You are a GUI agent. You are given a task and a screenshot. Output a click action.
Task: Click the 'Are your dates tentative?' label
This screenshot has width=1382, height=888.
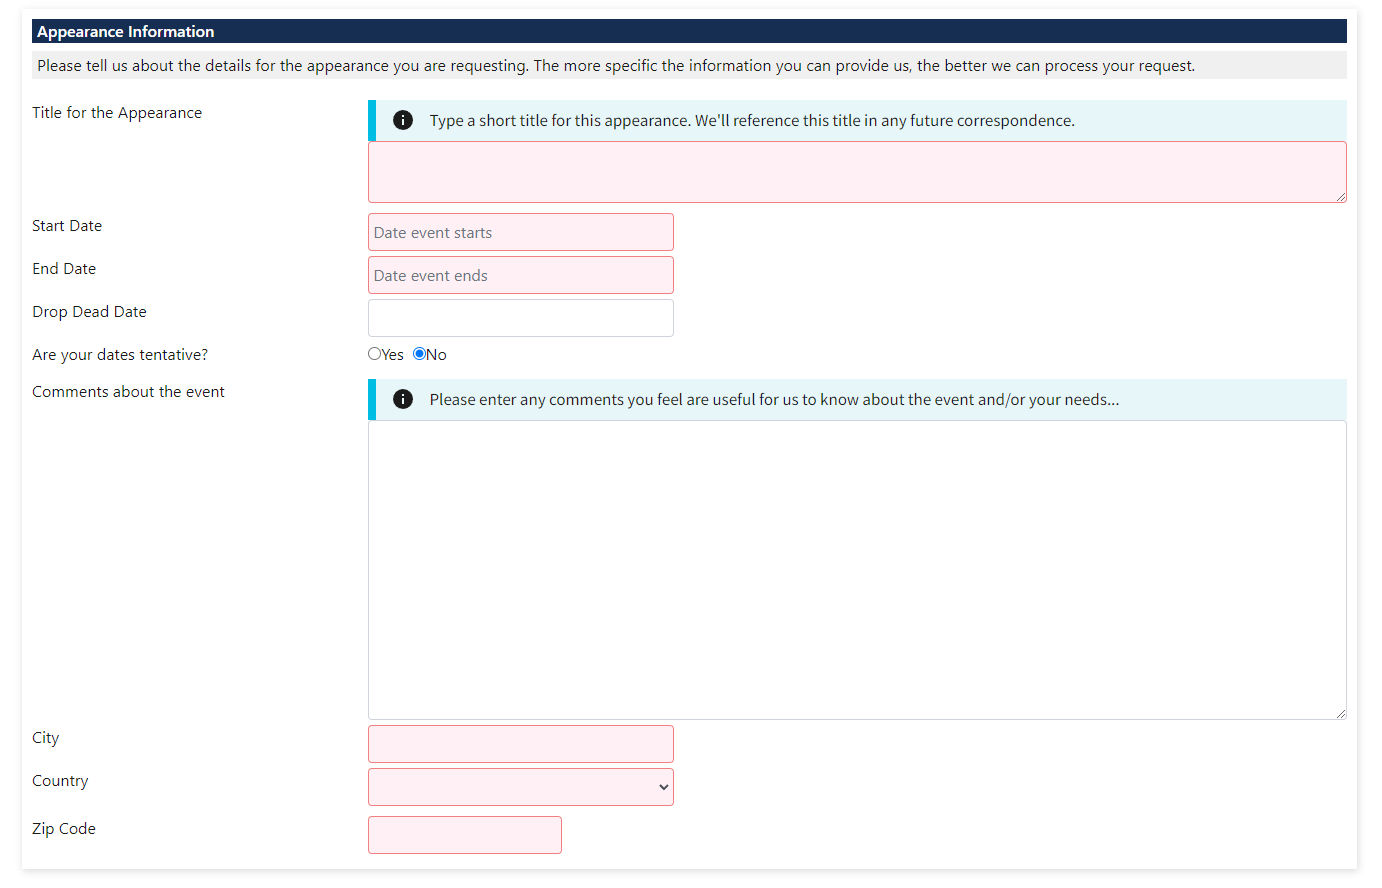[120, 355]
